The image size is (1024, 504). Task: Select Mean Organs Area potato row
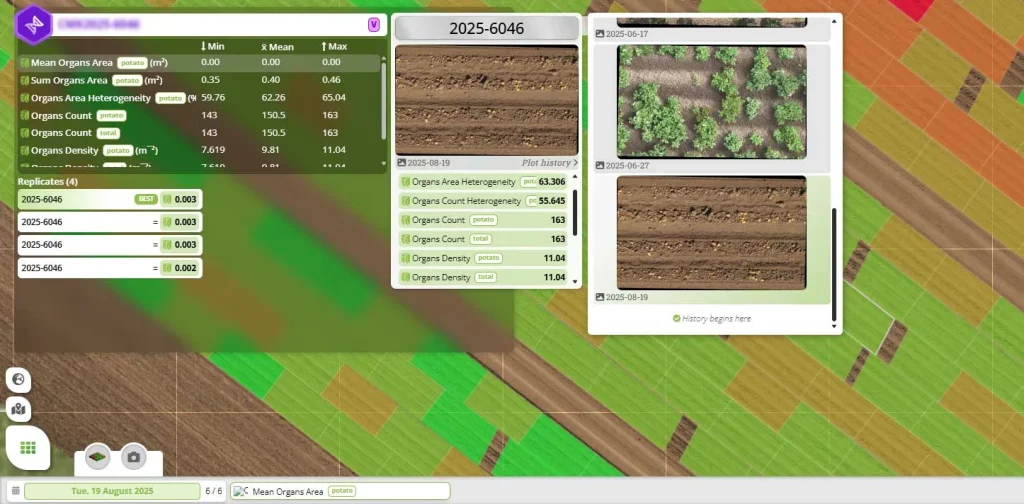click(x=199, y=63)
